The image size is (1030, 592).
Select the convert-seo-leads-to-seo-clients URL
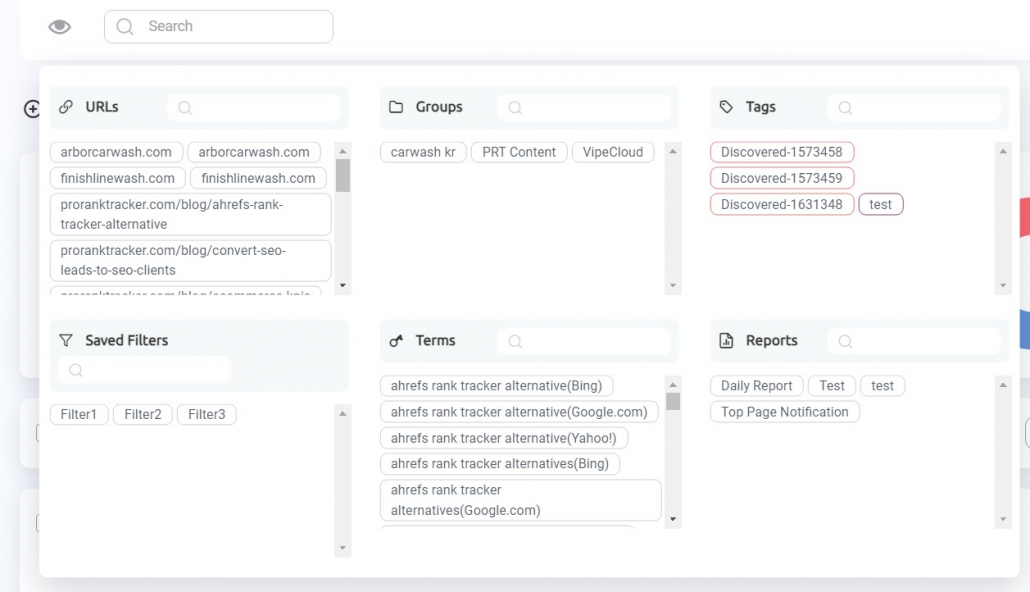pyautogui.click(x=190, y=260)
